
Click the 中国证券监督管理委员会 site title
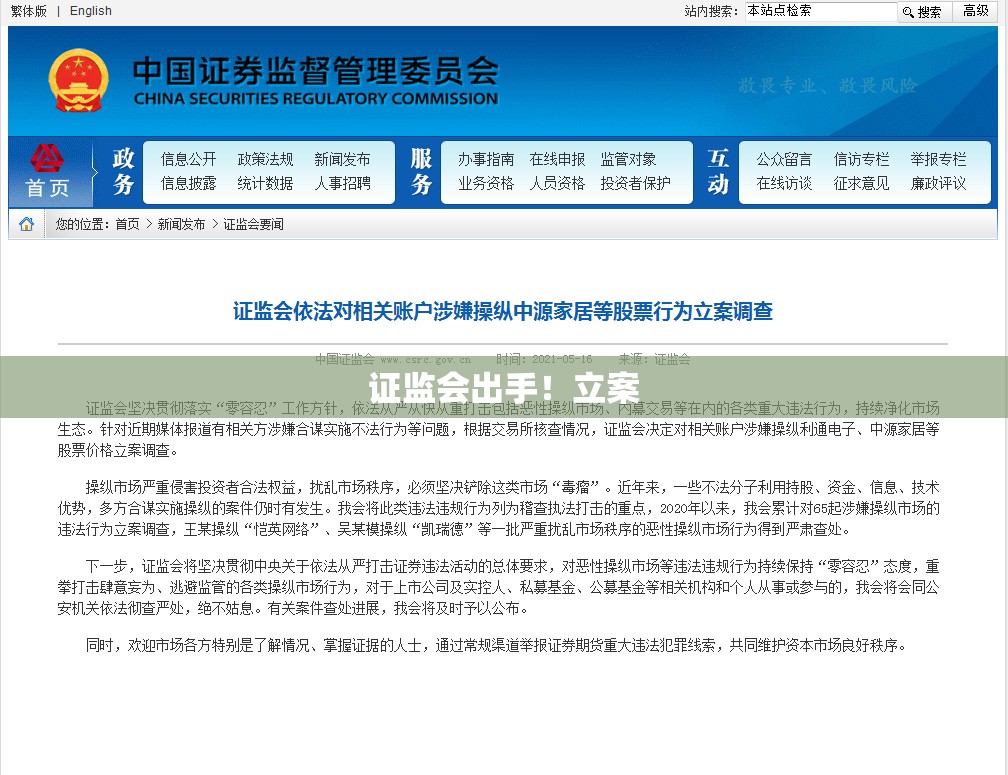(316, 71)
